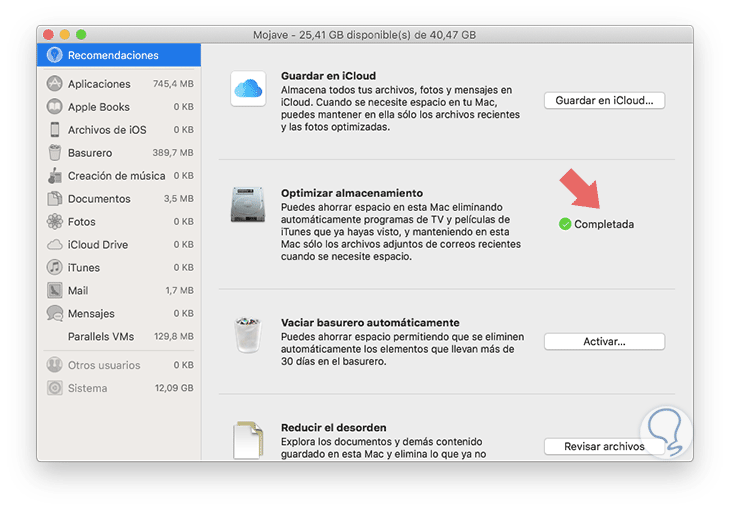The image size is (730, 510).
Task: Open the Documentos category label
Action: click(x=99, y=199)
